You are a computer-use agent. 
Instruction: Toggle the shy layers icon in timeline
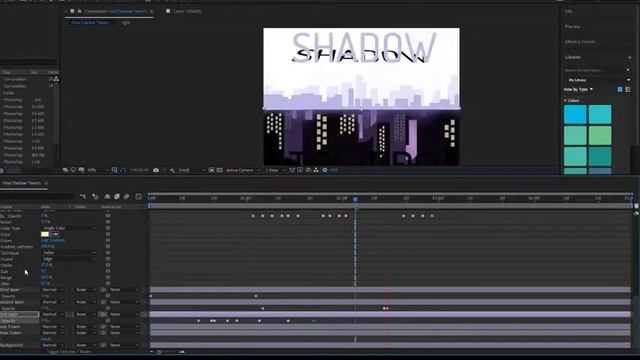(x=107, y=197)
